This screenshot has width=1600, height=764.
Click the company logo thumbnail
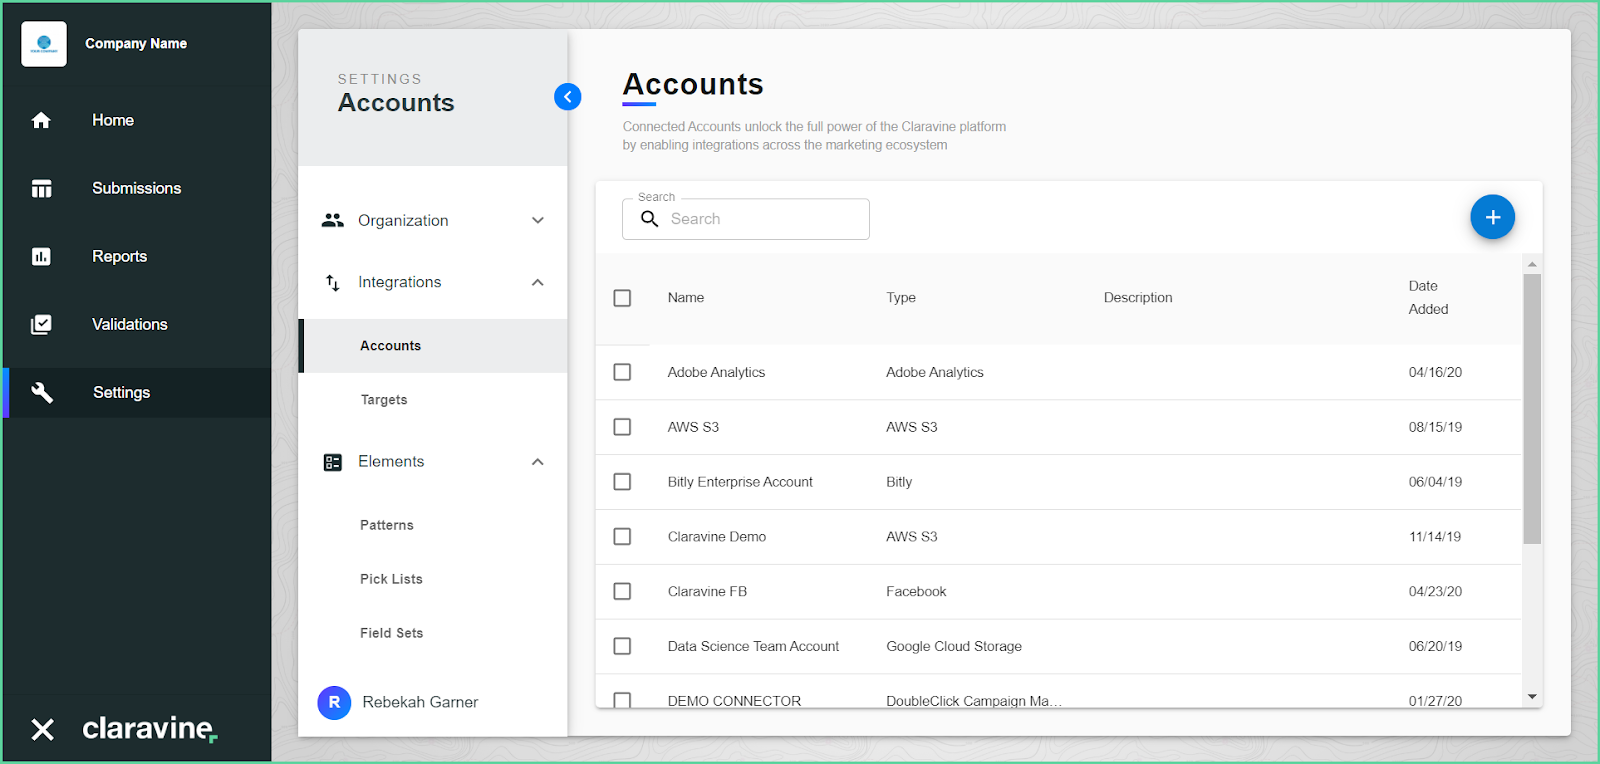point(44,44)
